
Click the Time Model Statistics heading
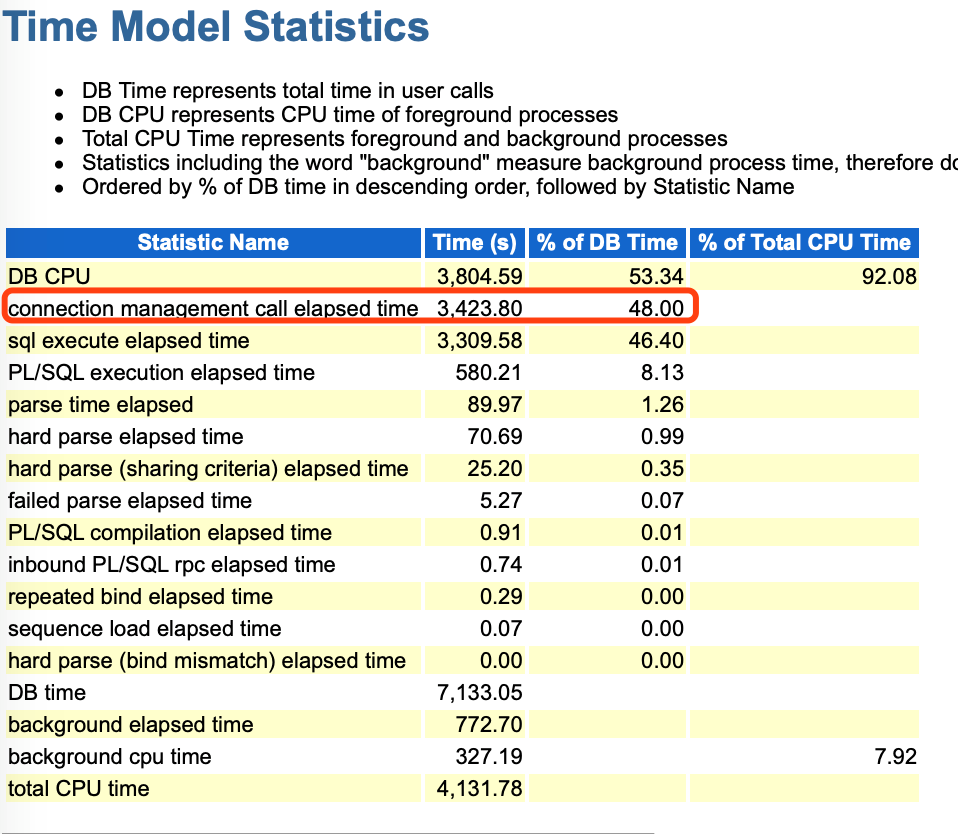(x=216, y=27)
